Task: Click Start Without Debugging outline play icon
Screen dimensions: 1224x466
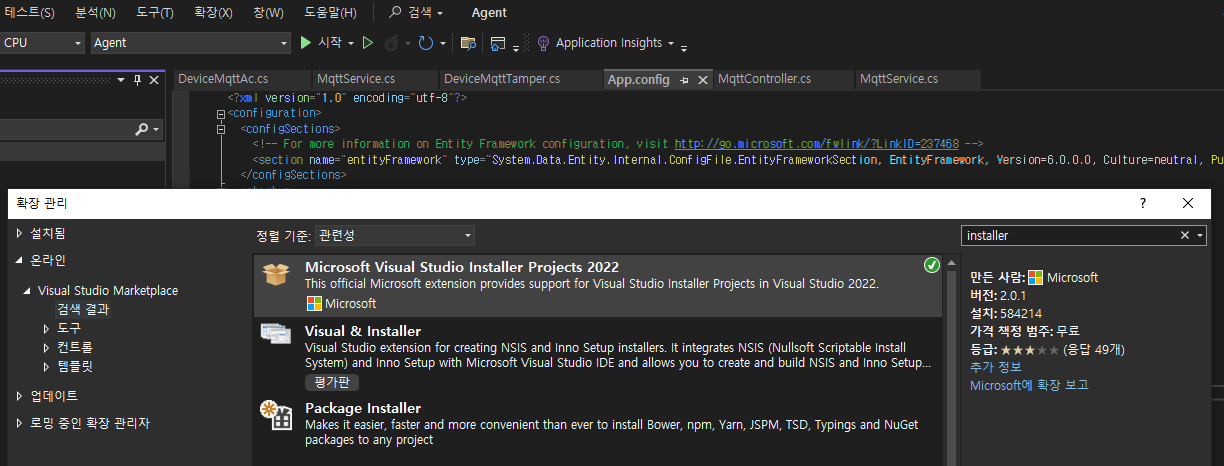Action: coord(368,43)
